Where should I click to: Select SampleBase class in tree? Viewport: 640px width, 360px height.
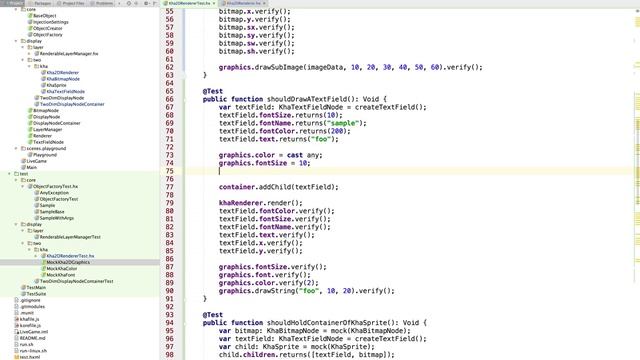[49, 212]
